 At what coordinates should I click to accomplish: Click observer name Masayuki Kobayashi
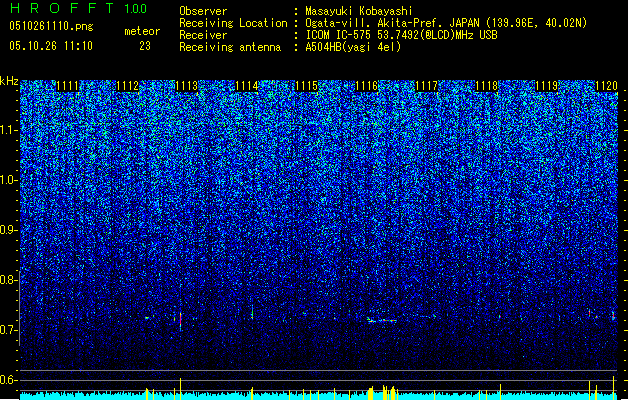pos(358,11)
